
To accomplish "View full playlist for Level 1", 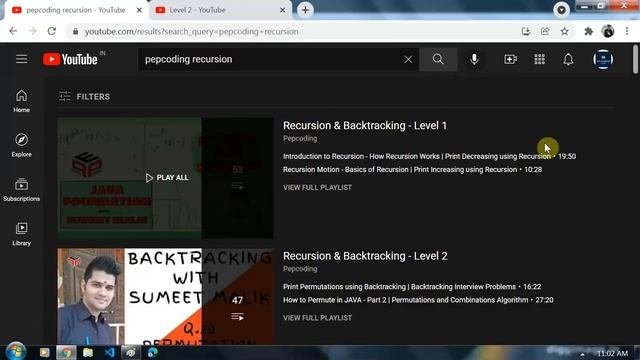I will [x=317, y=187].
